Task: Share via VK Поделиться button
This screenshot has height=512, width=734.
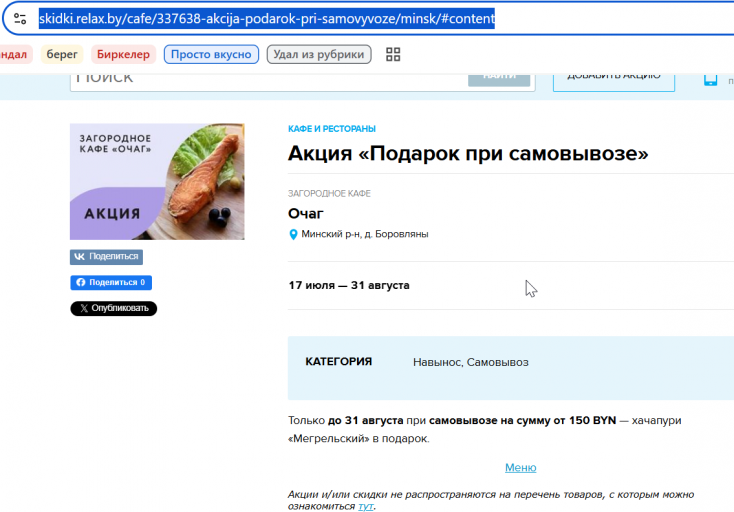Action: pos(106,256)
